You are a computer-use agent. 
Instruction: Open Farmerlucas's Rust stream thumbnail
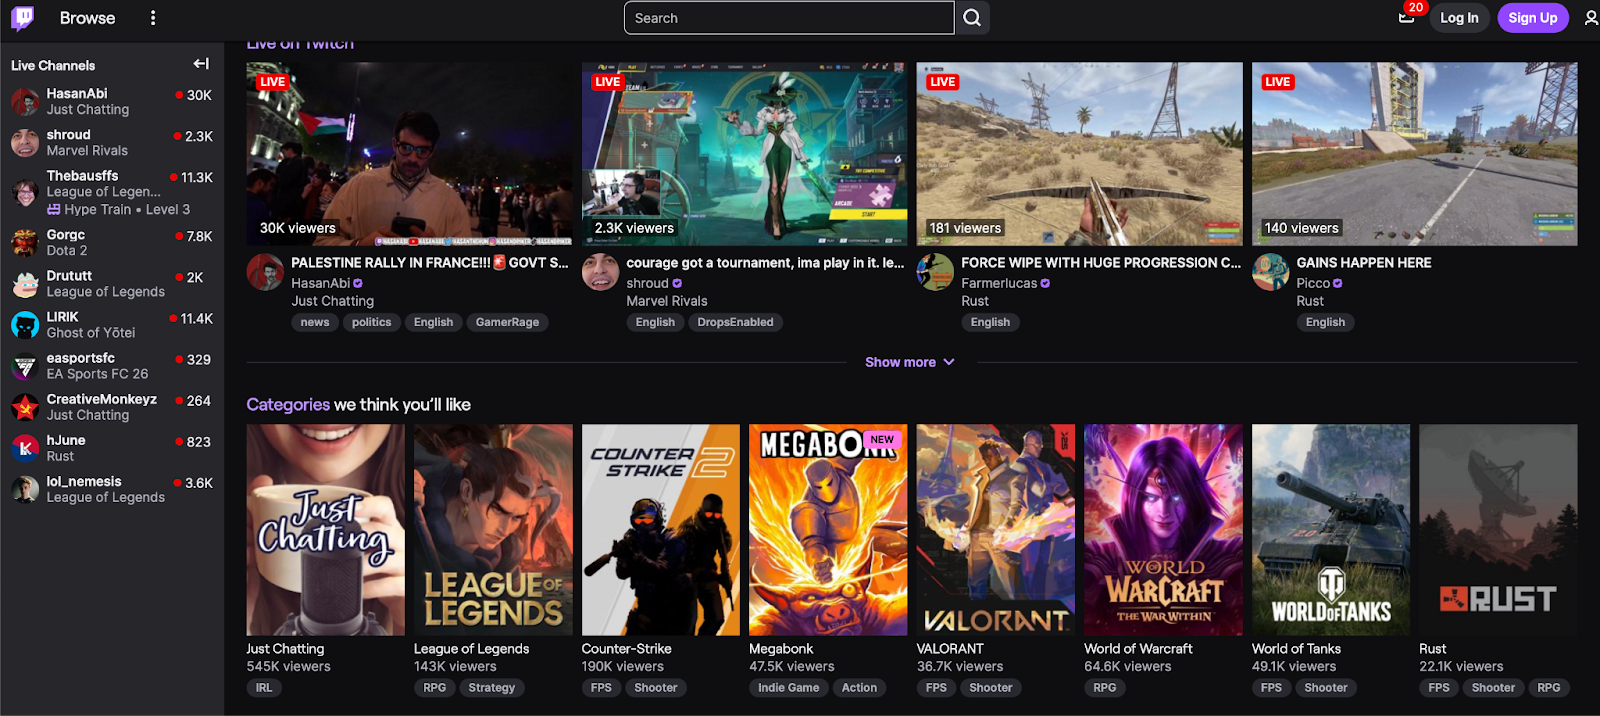(1079, 154)
